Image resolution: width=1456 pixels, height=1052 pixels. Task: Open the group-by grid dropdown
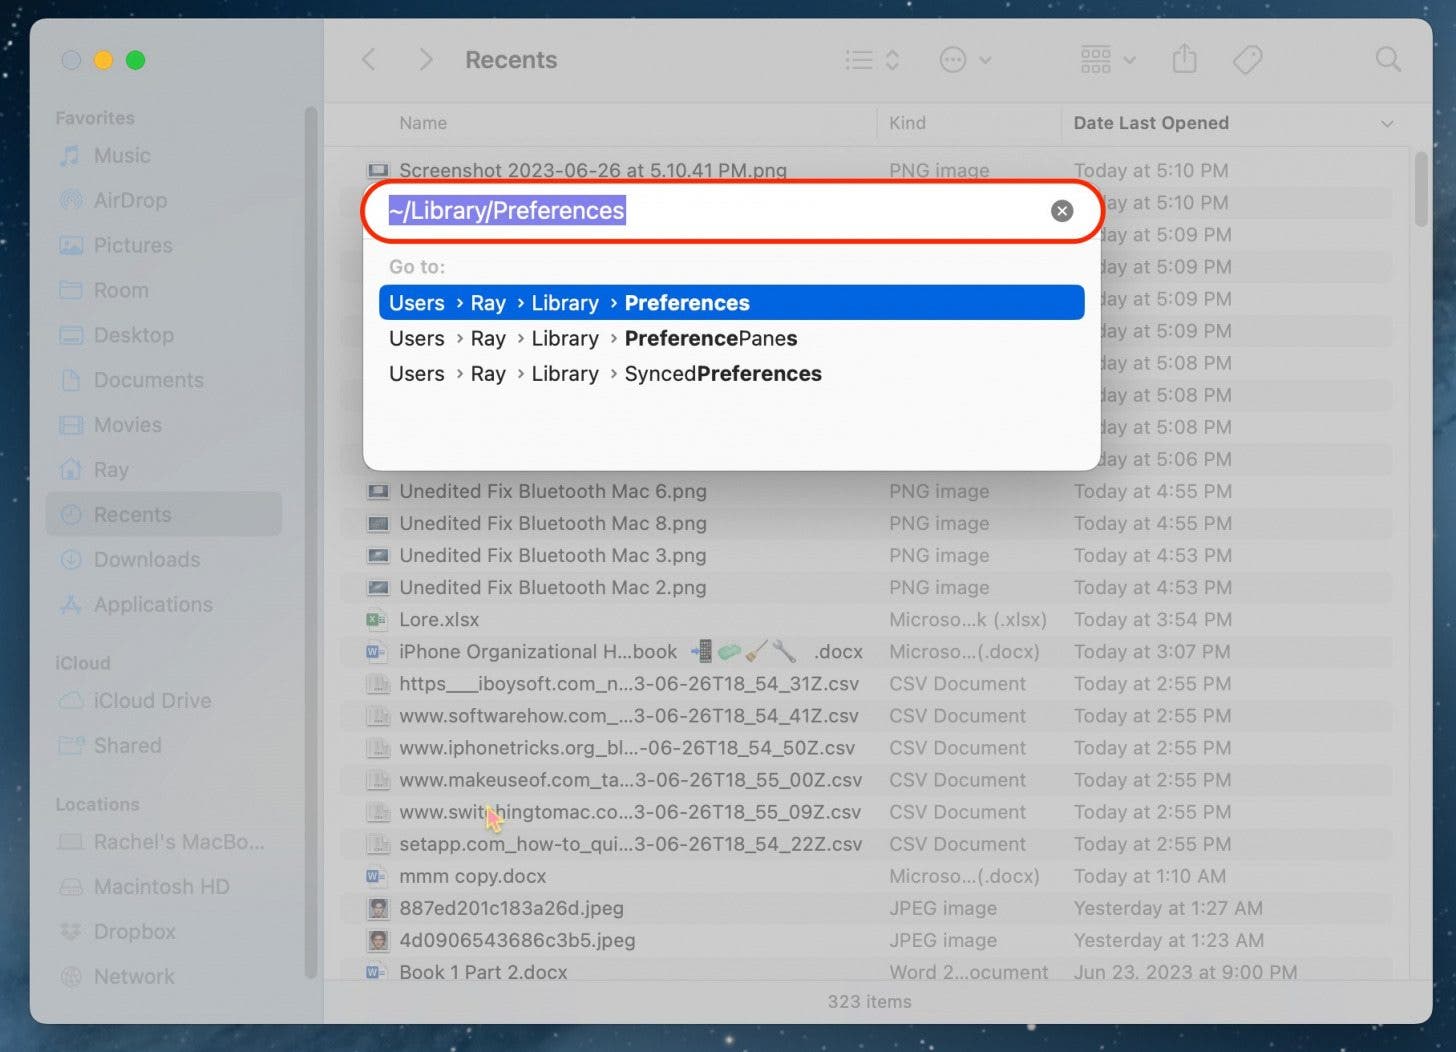1107,60
